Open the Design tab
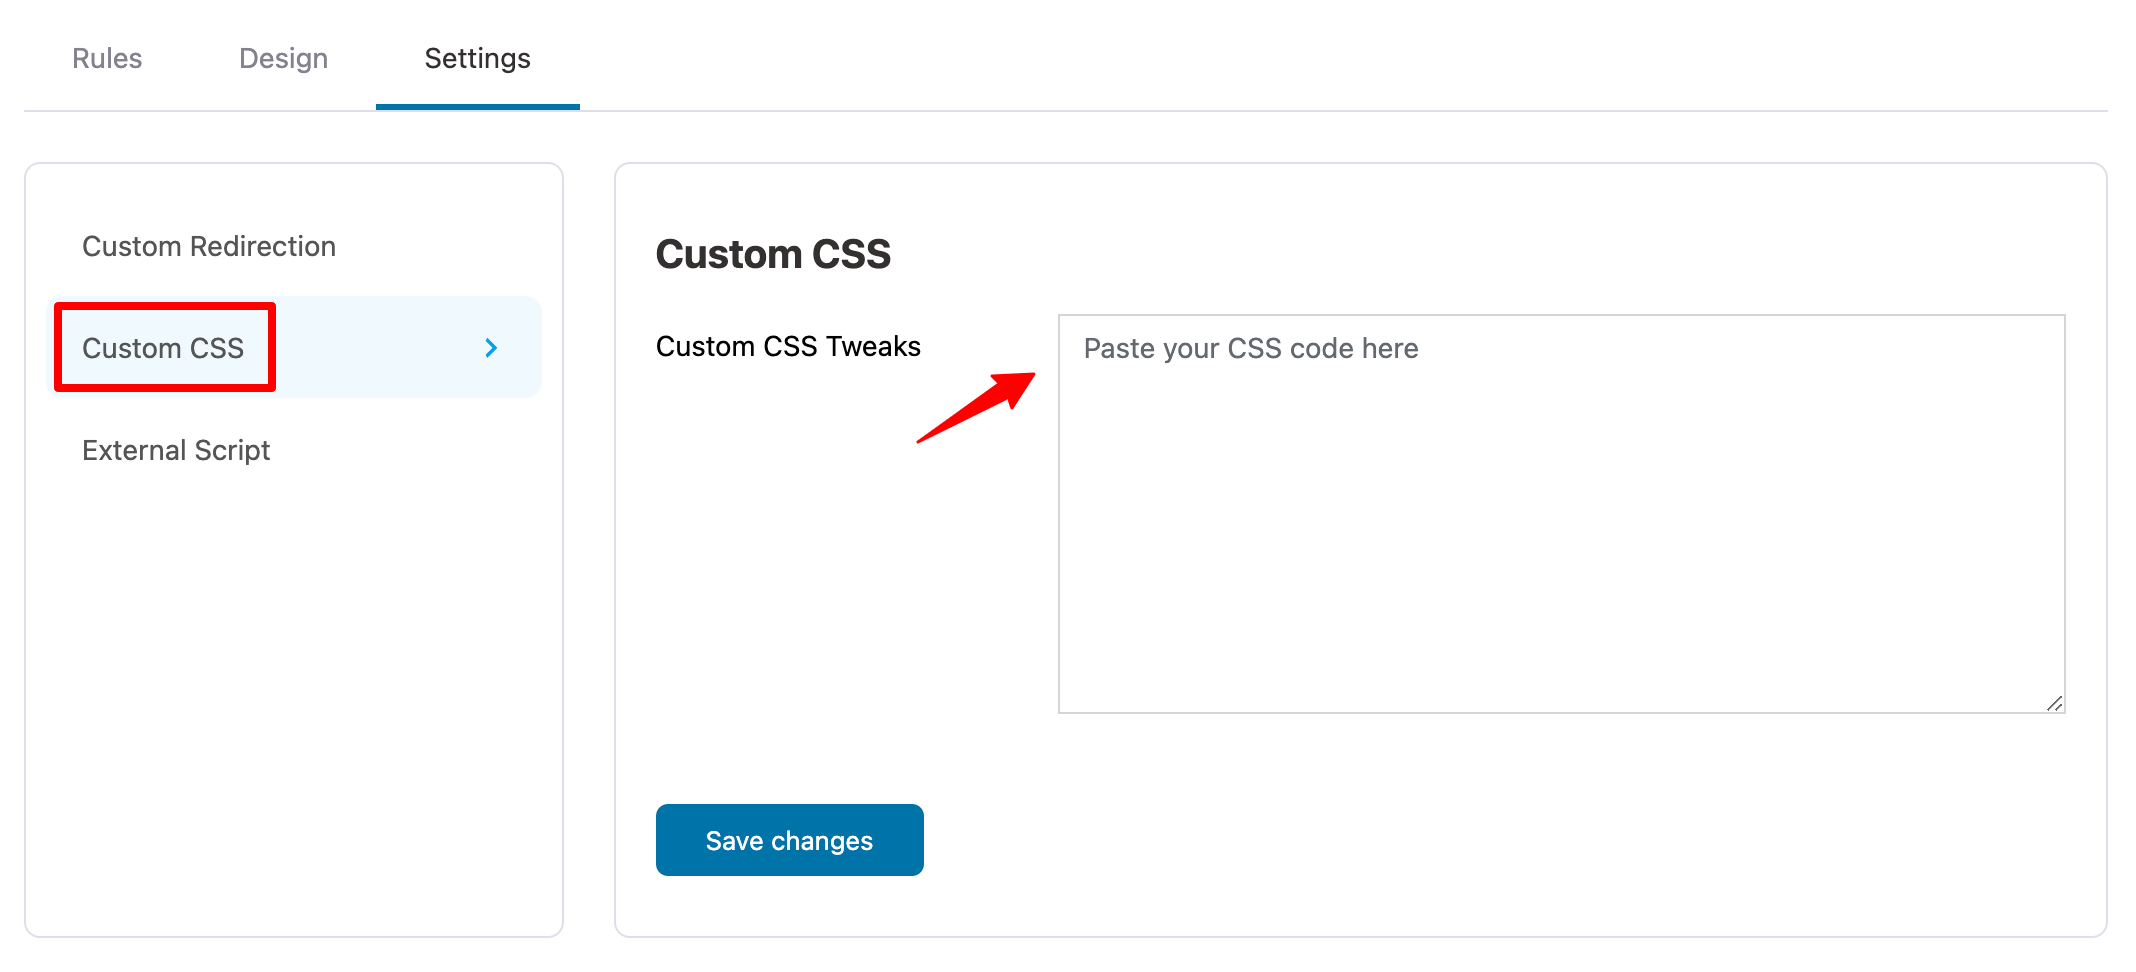 coord(283,58)
